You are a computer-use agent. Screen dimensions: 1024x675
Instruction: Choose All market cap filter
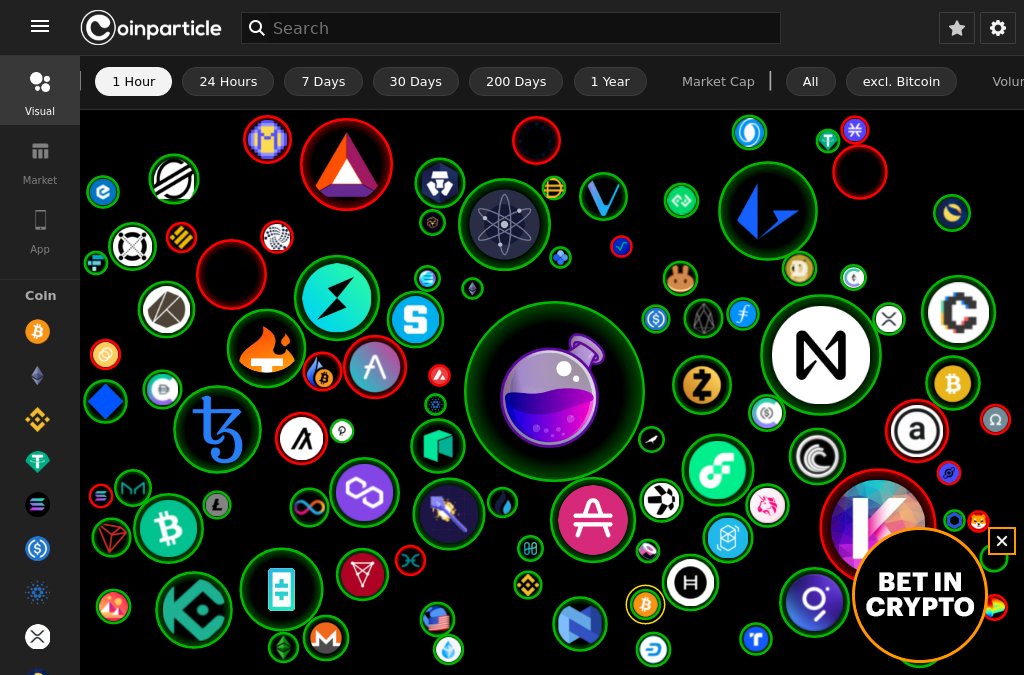pyautogui.click(x=810, y=82)
